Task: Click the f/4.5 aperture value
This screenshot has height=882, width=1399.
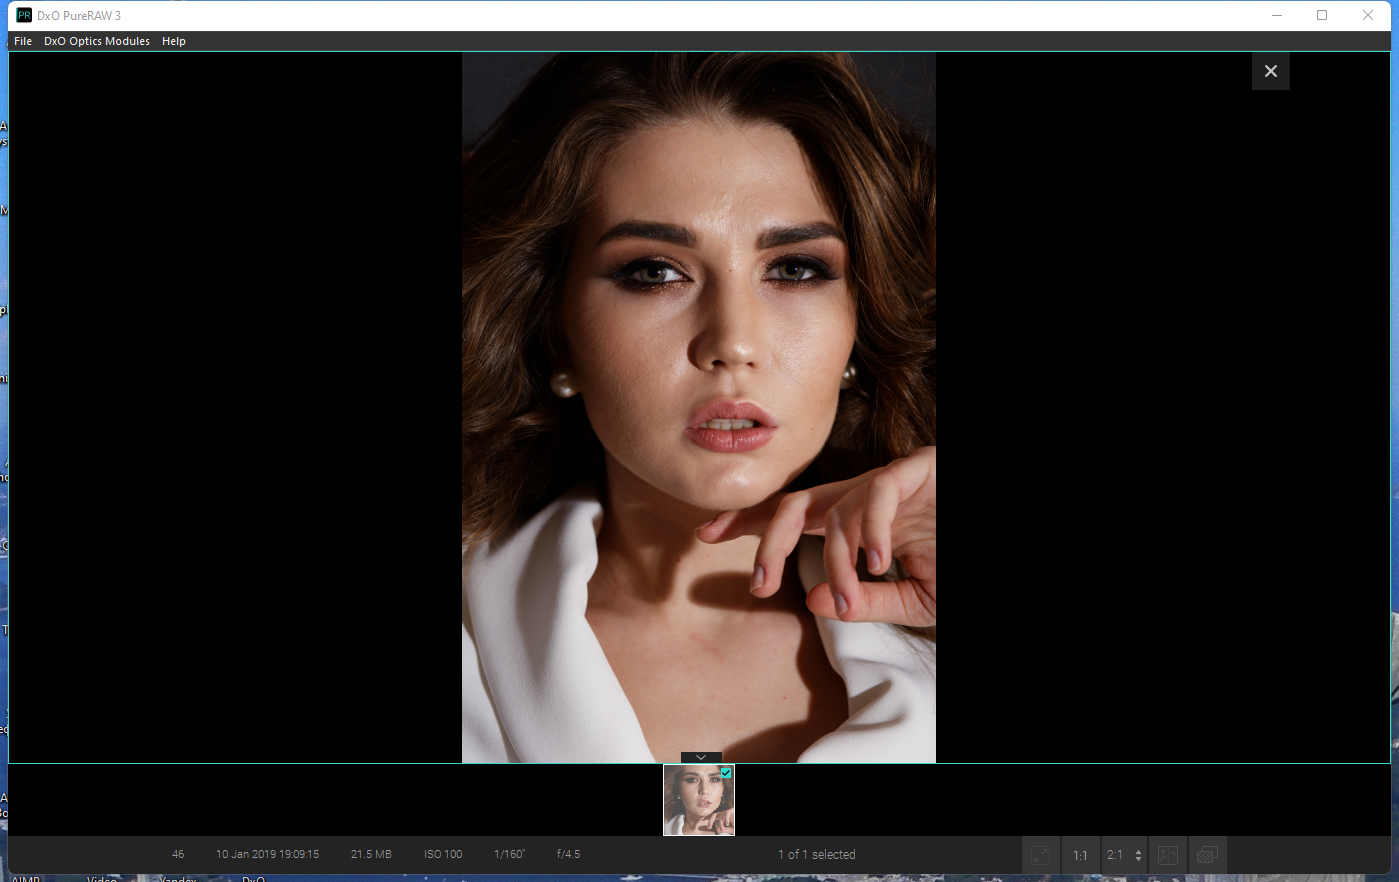Action: point(566,854)
